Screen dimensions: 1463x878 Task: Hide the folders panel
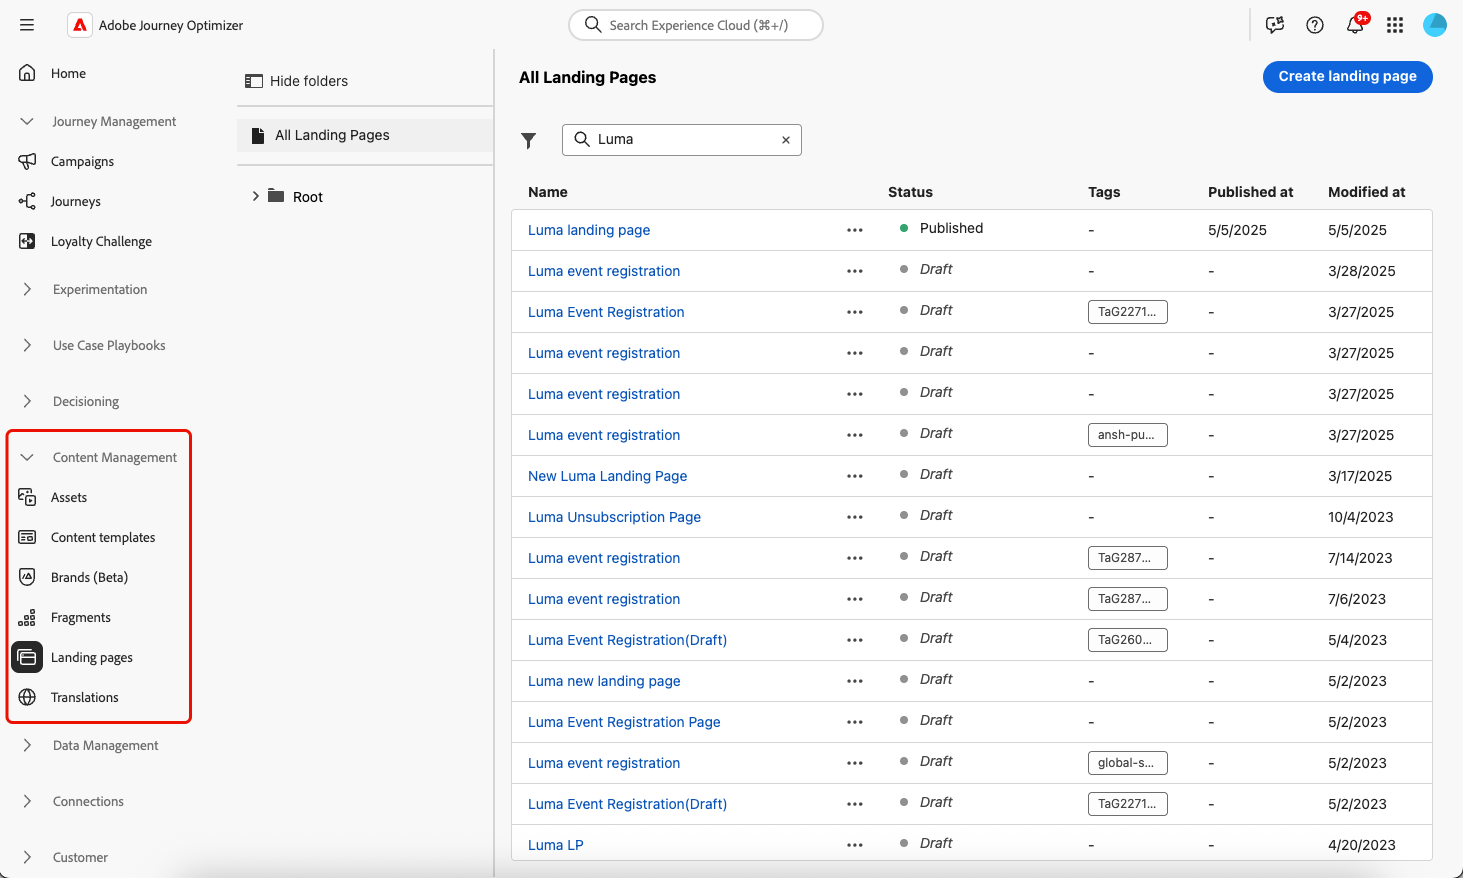coord(297,81)
